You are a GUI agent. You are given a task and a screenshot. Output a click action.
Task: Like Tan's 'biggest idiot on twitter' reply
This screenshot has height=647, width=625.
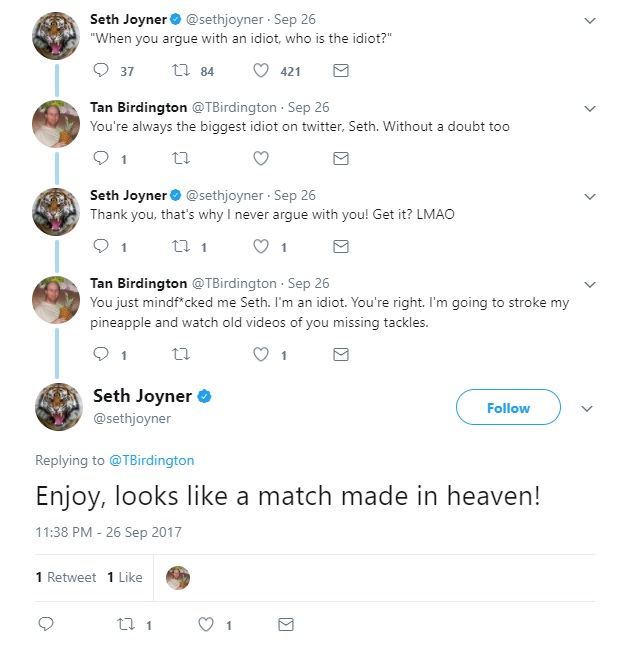click(261, 158)
